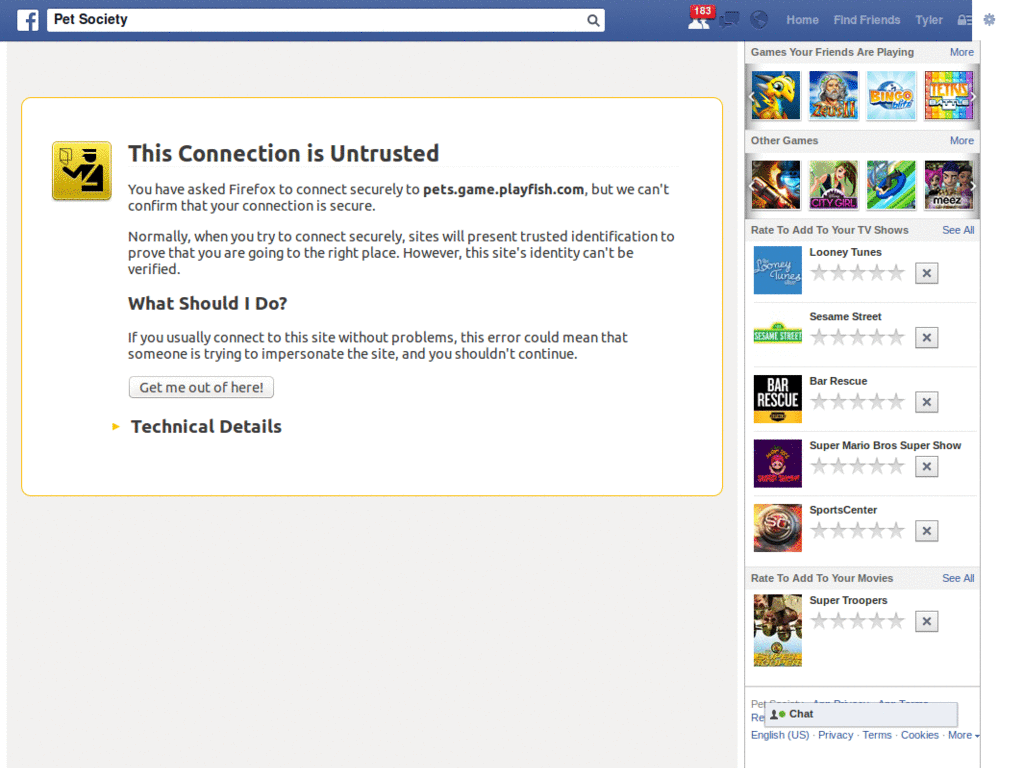
Task: Dismiss the Super Mario Bros Super Show suggestion
Action: click(x=926, y=466)
